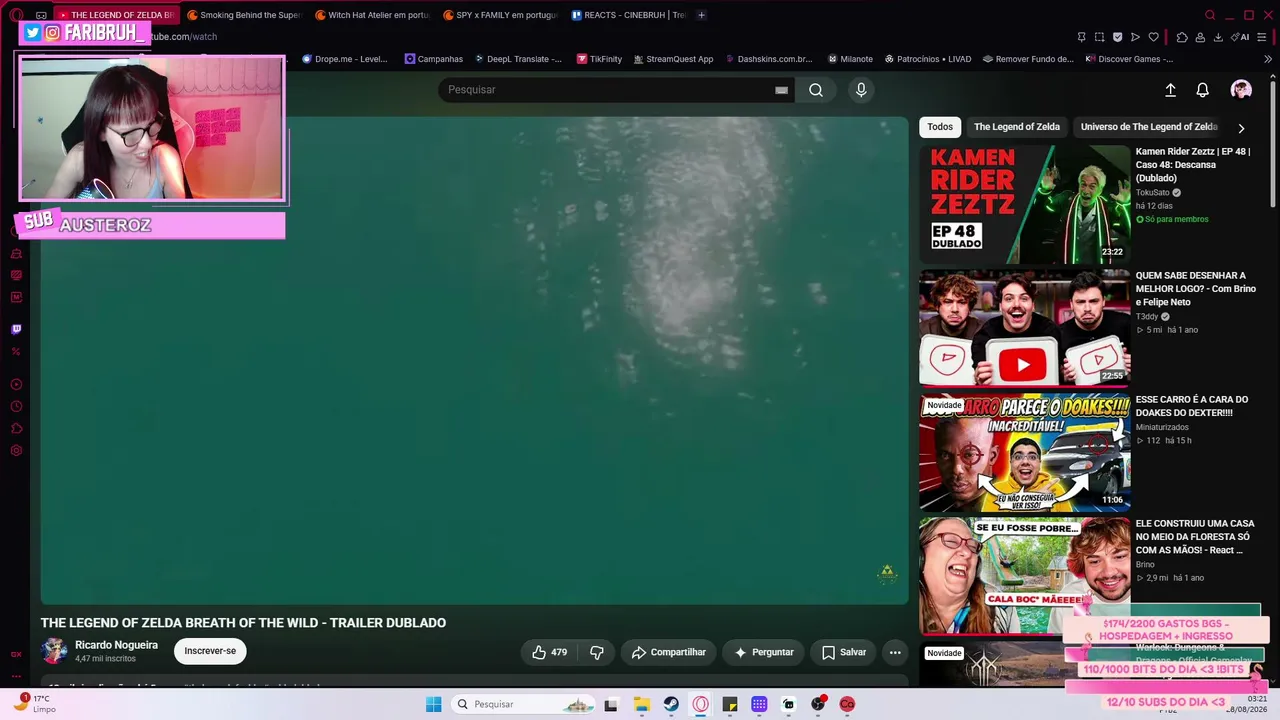Open History clock icon in Opera sidebar

pyautogui.click(x=16, y=406)
